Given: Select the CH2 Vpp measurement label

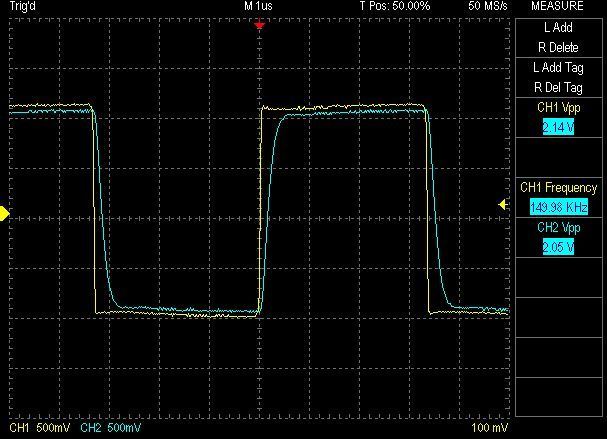Looking at the screenshot, I should (x=559, y=228).
